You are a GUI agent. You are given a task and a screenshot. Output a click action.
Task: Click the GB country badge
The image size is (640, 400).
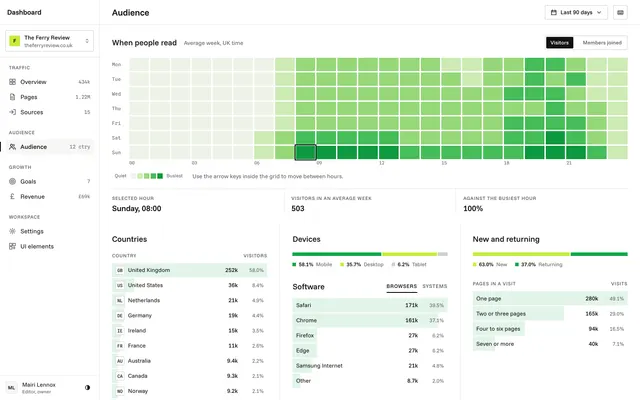click(x=120, y=270)
